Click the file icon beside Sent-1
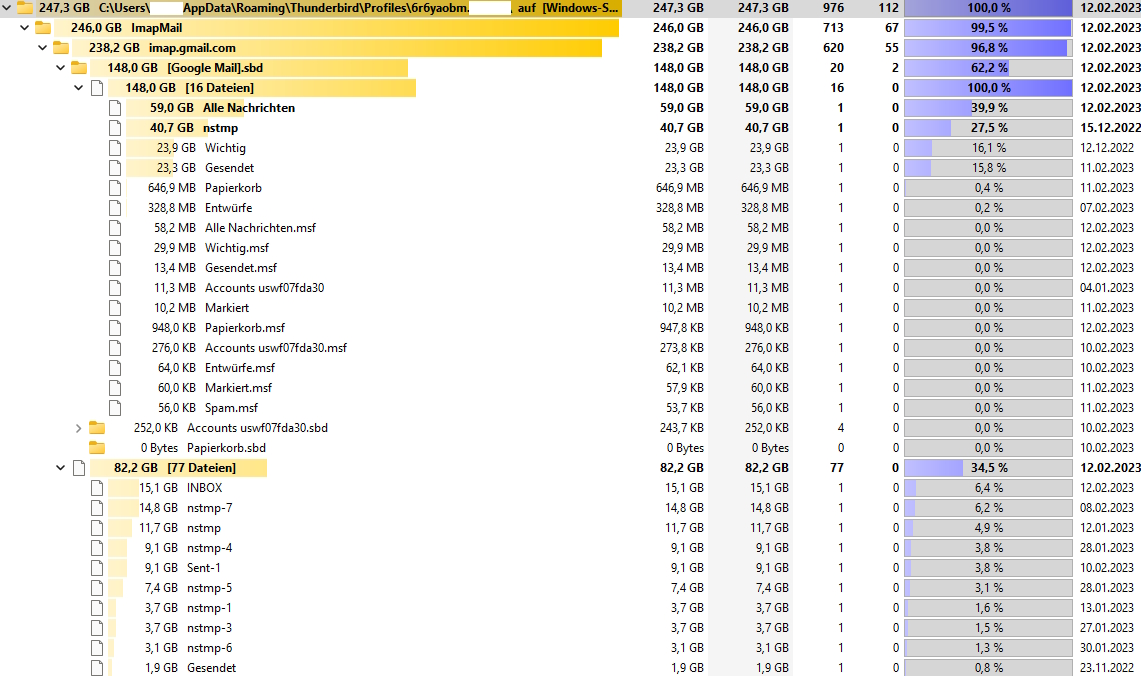Image resolution: width=1141 pixels, height=676 pixels. pos(97,568)
